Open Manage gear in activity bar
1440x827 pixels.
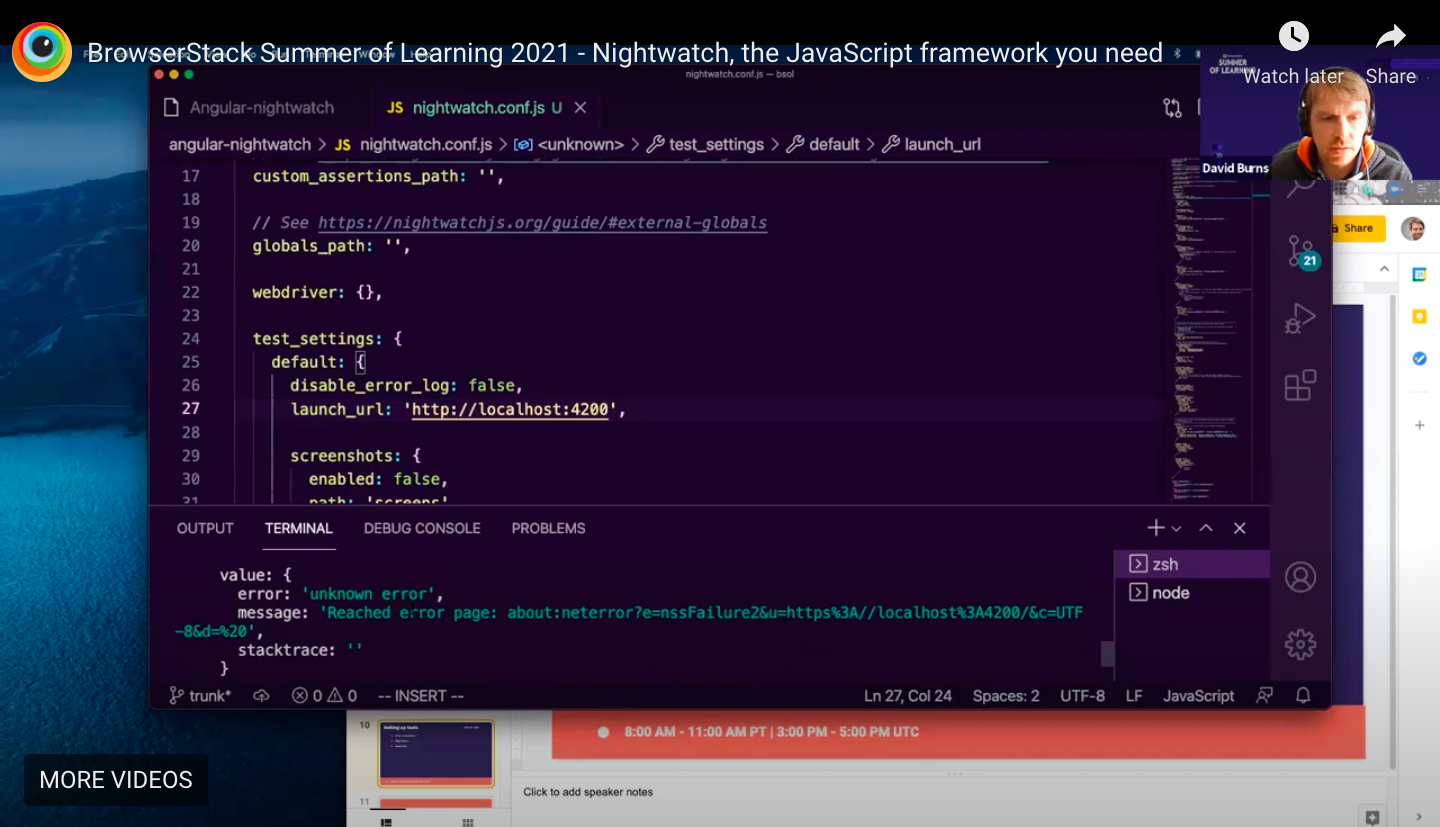pos(1300,644)
